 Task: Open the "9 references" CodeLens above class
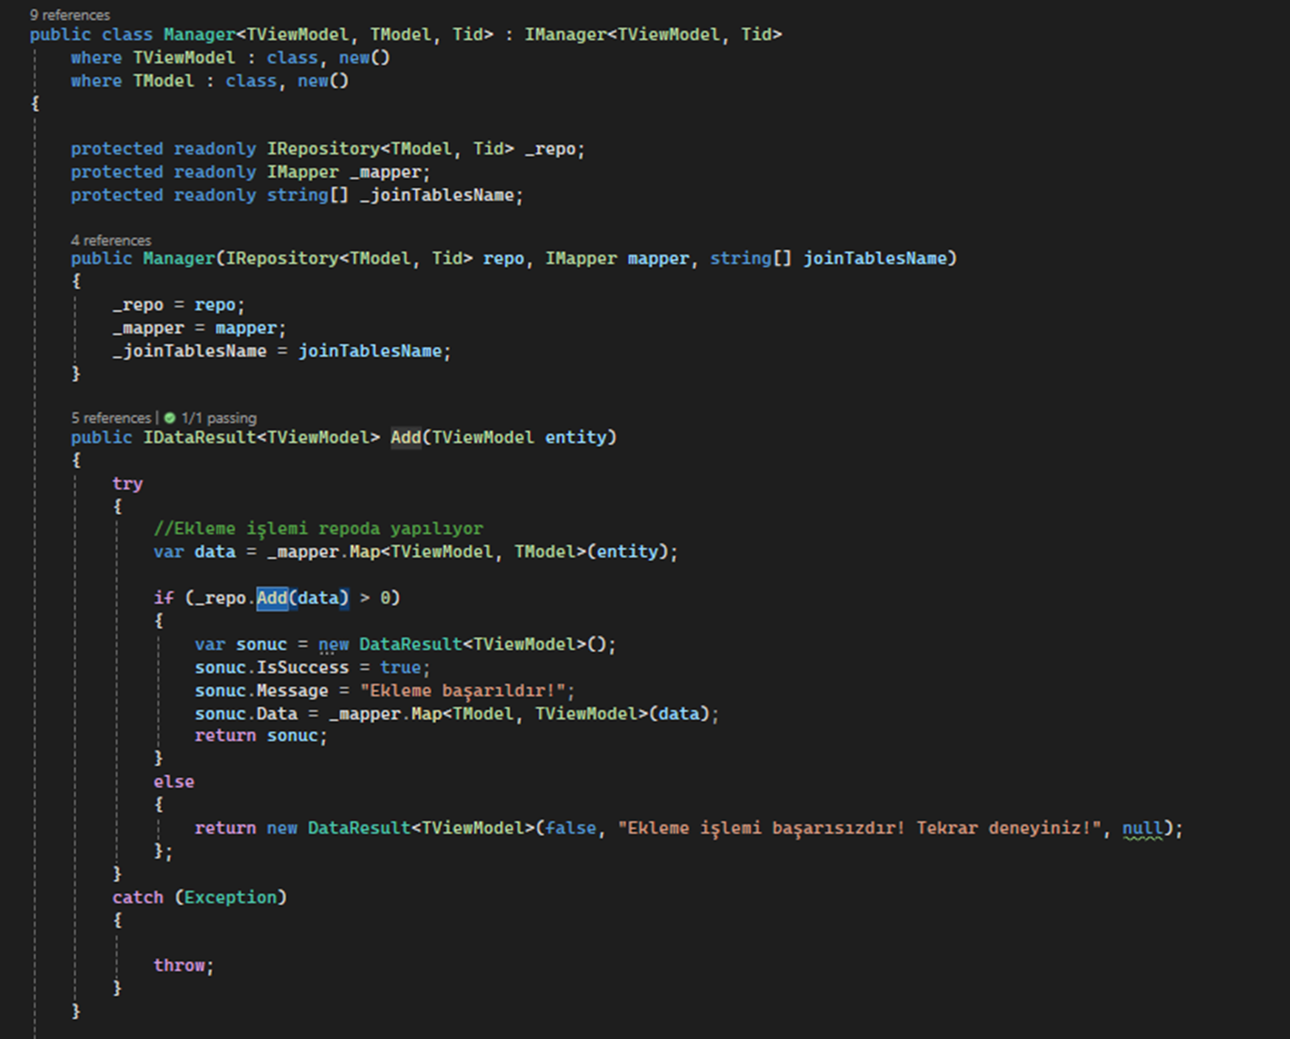tap(70, 15)
